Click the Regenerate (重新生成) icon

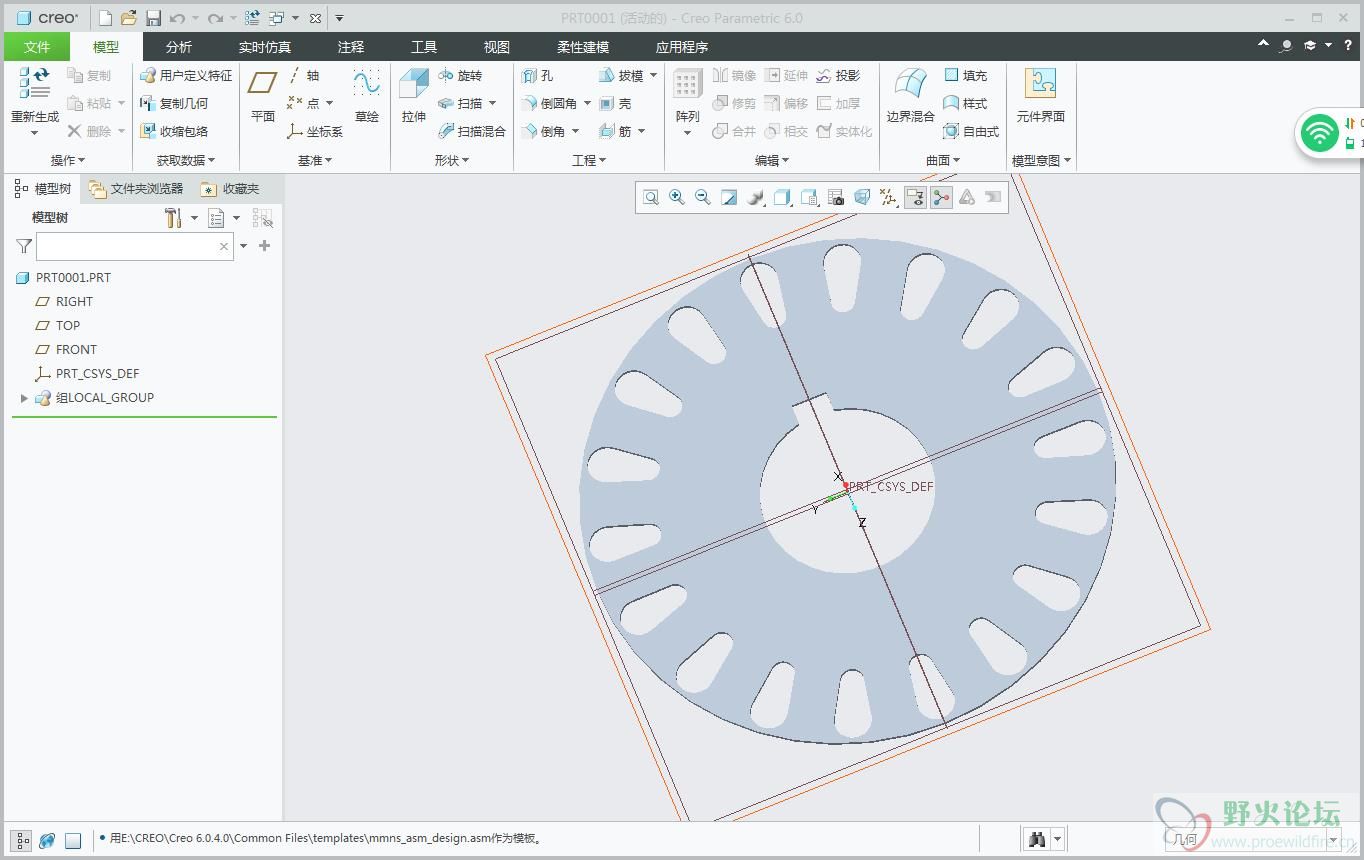[x=34, y=84]
